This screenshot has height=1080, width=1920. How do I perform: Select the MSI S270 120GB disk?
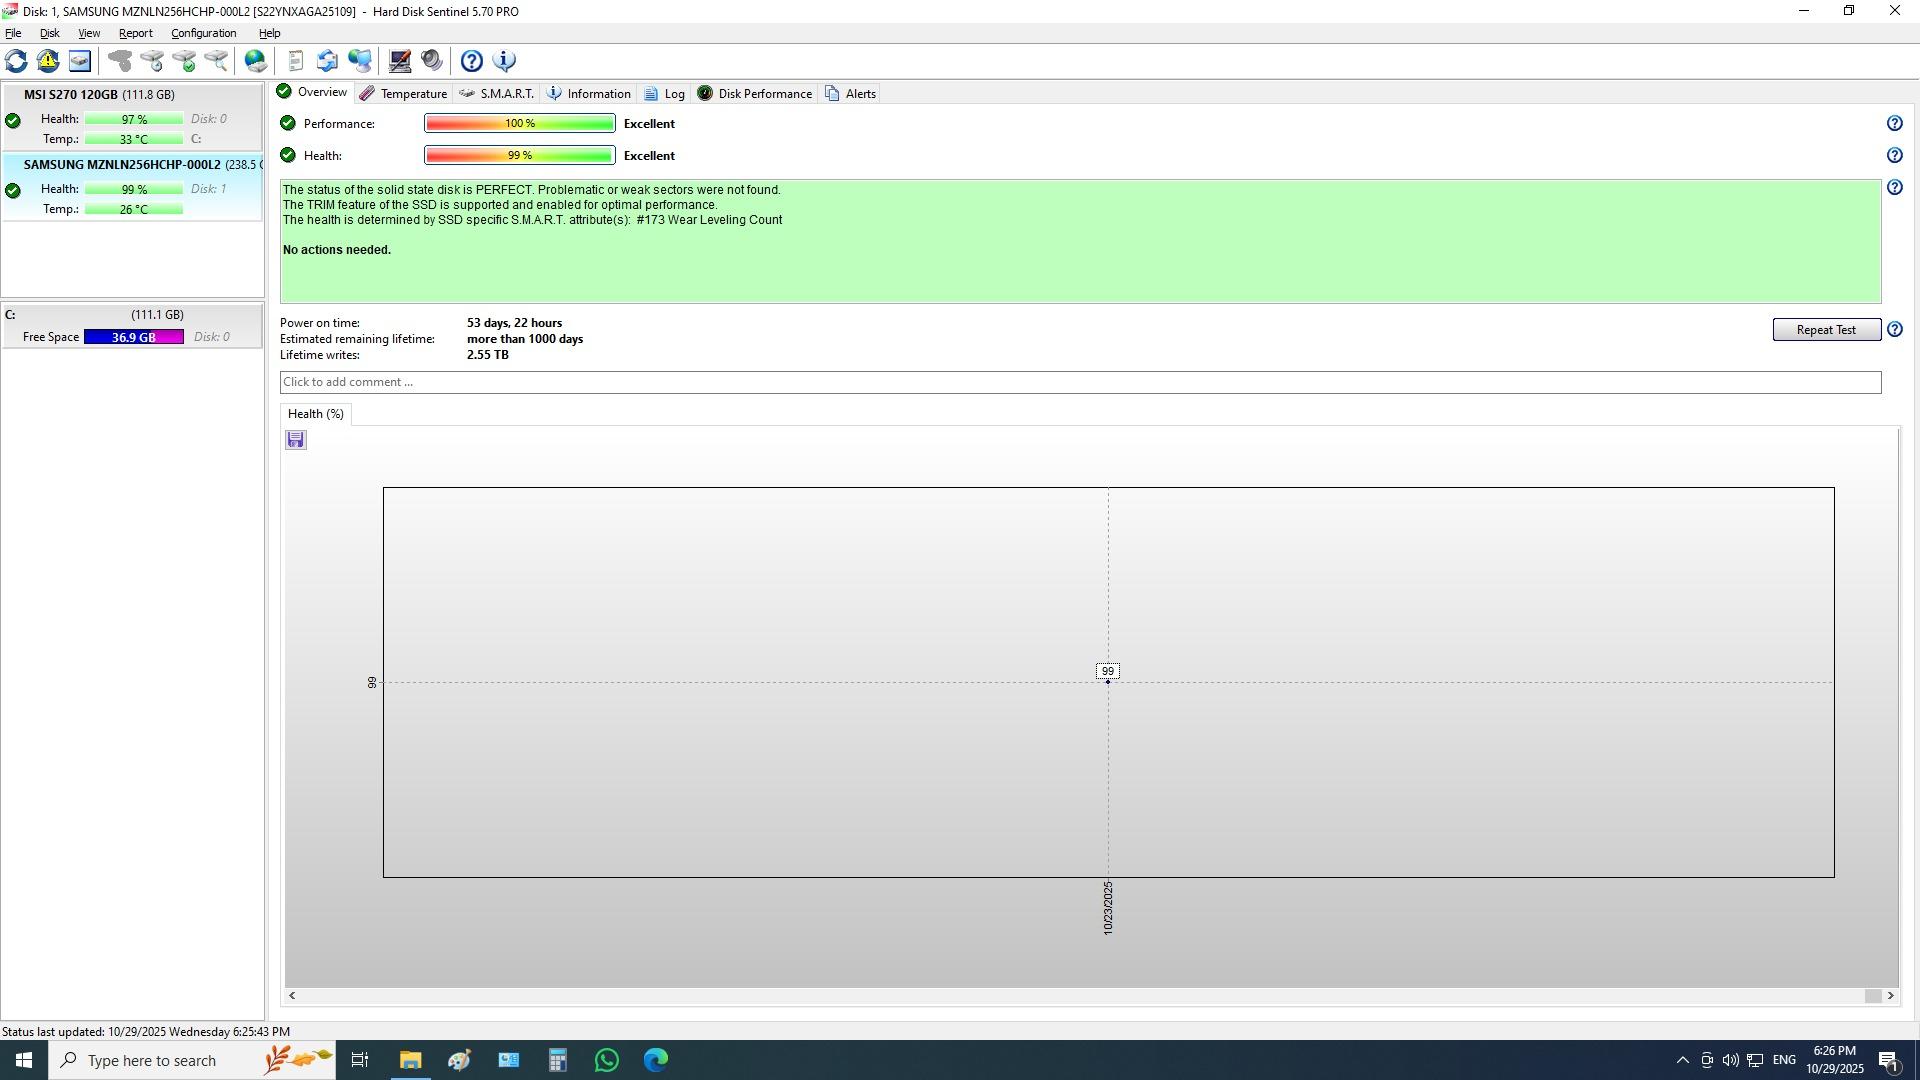(x=99, y=95)
